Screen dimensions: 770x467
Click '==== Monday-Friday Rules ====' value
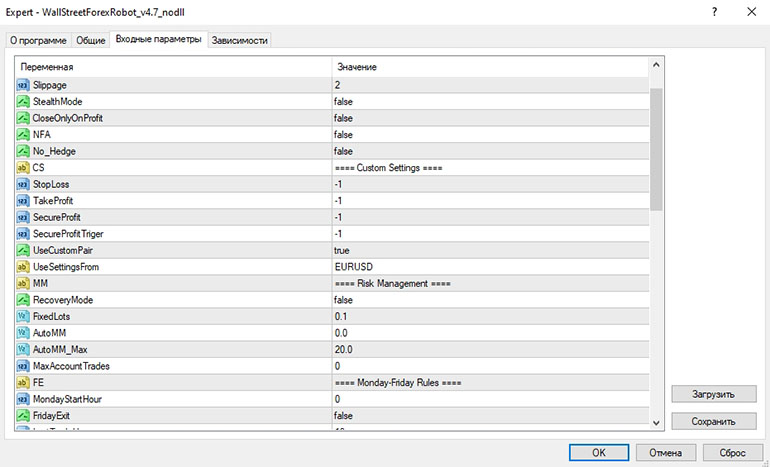398,383
